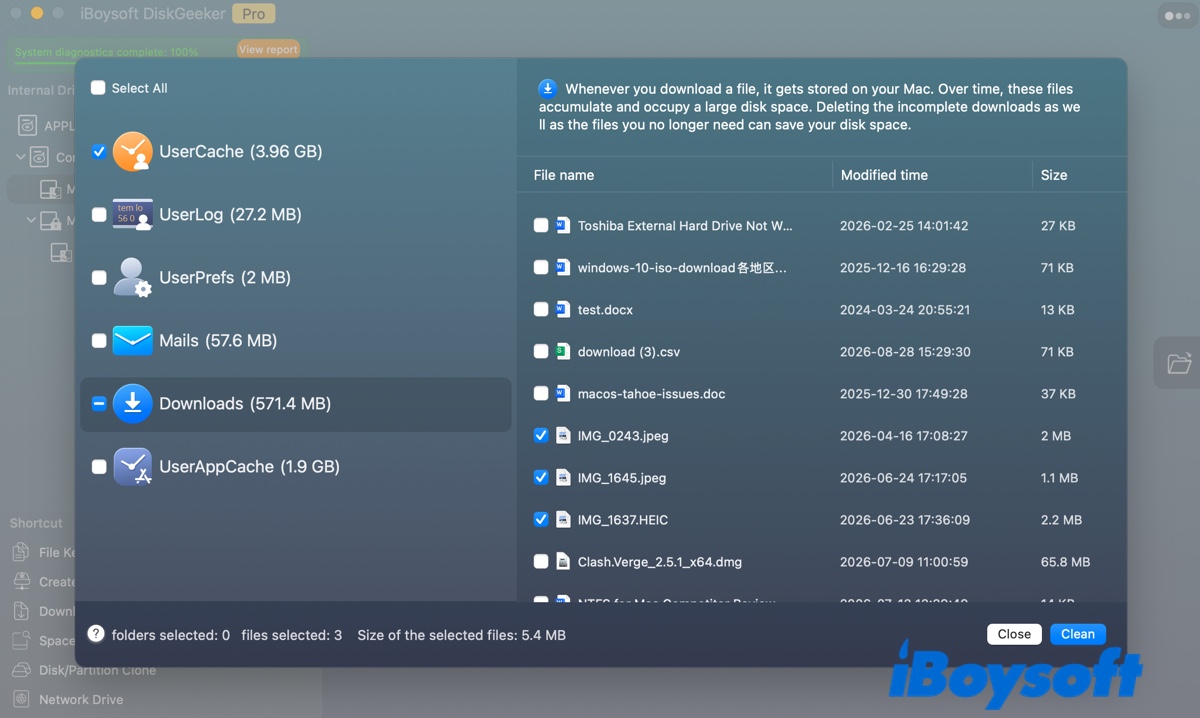The width and height of the screenshot is (1200, 718).
Task: Check the UserPrefs checkbox
Action: click(x=99, y=278)
